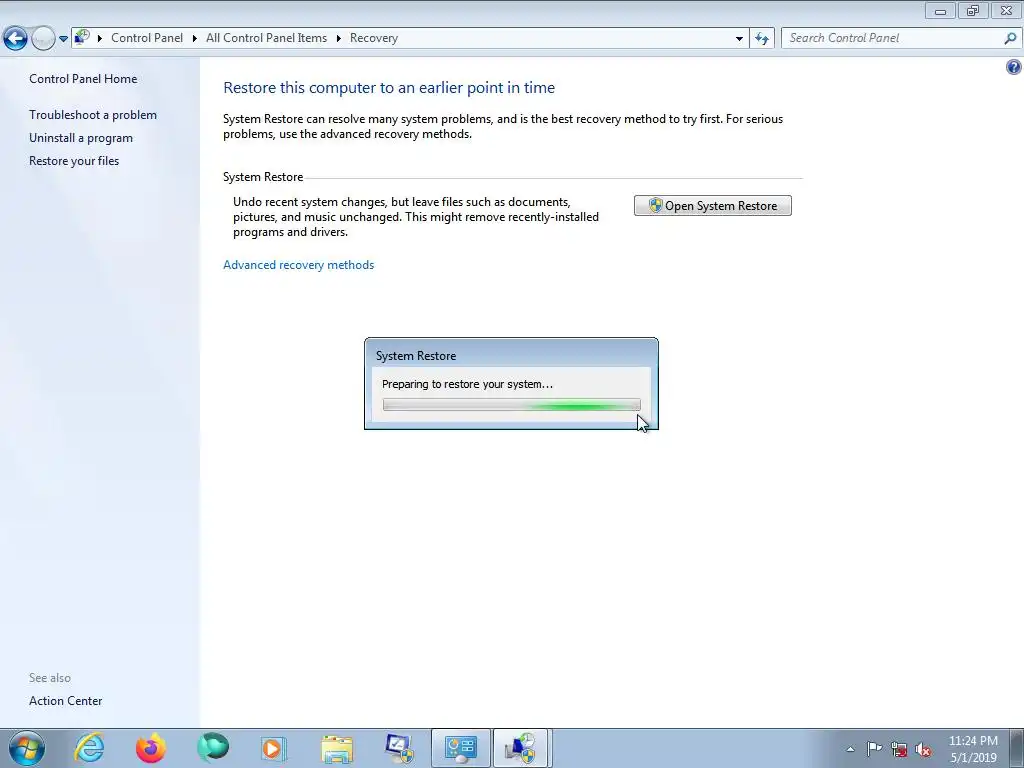This screenshot has width=1024, height=768.
Task: Select All Control Panel Items breadcrumb
Action: pos(266,38)
